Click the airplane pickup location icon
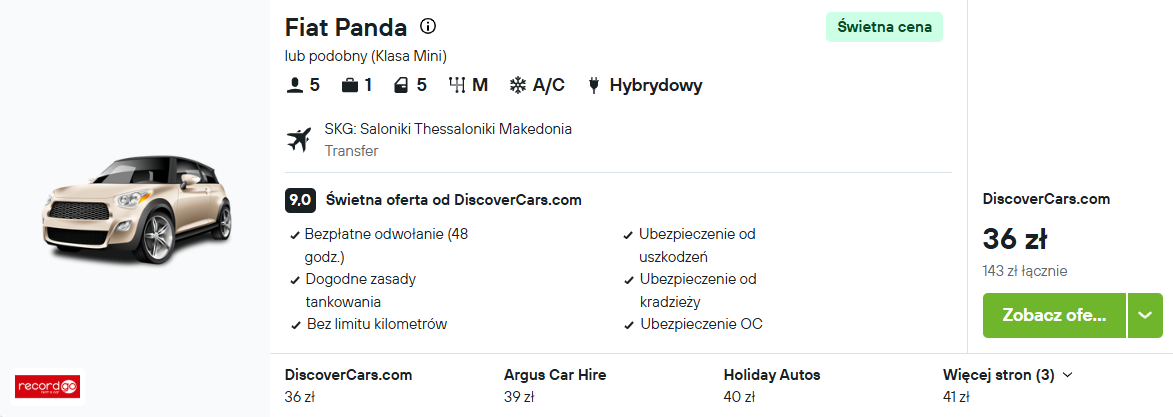This screenshot has width=1173, height=417. [298, 139]
